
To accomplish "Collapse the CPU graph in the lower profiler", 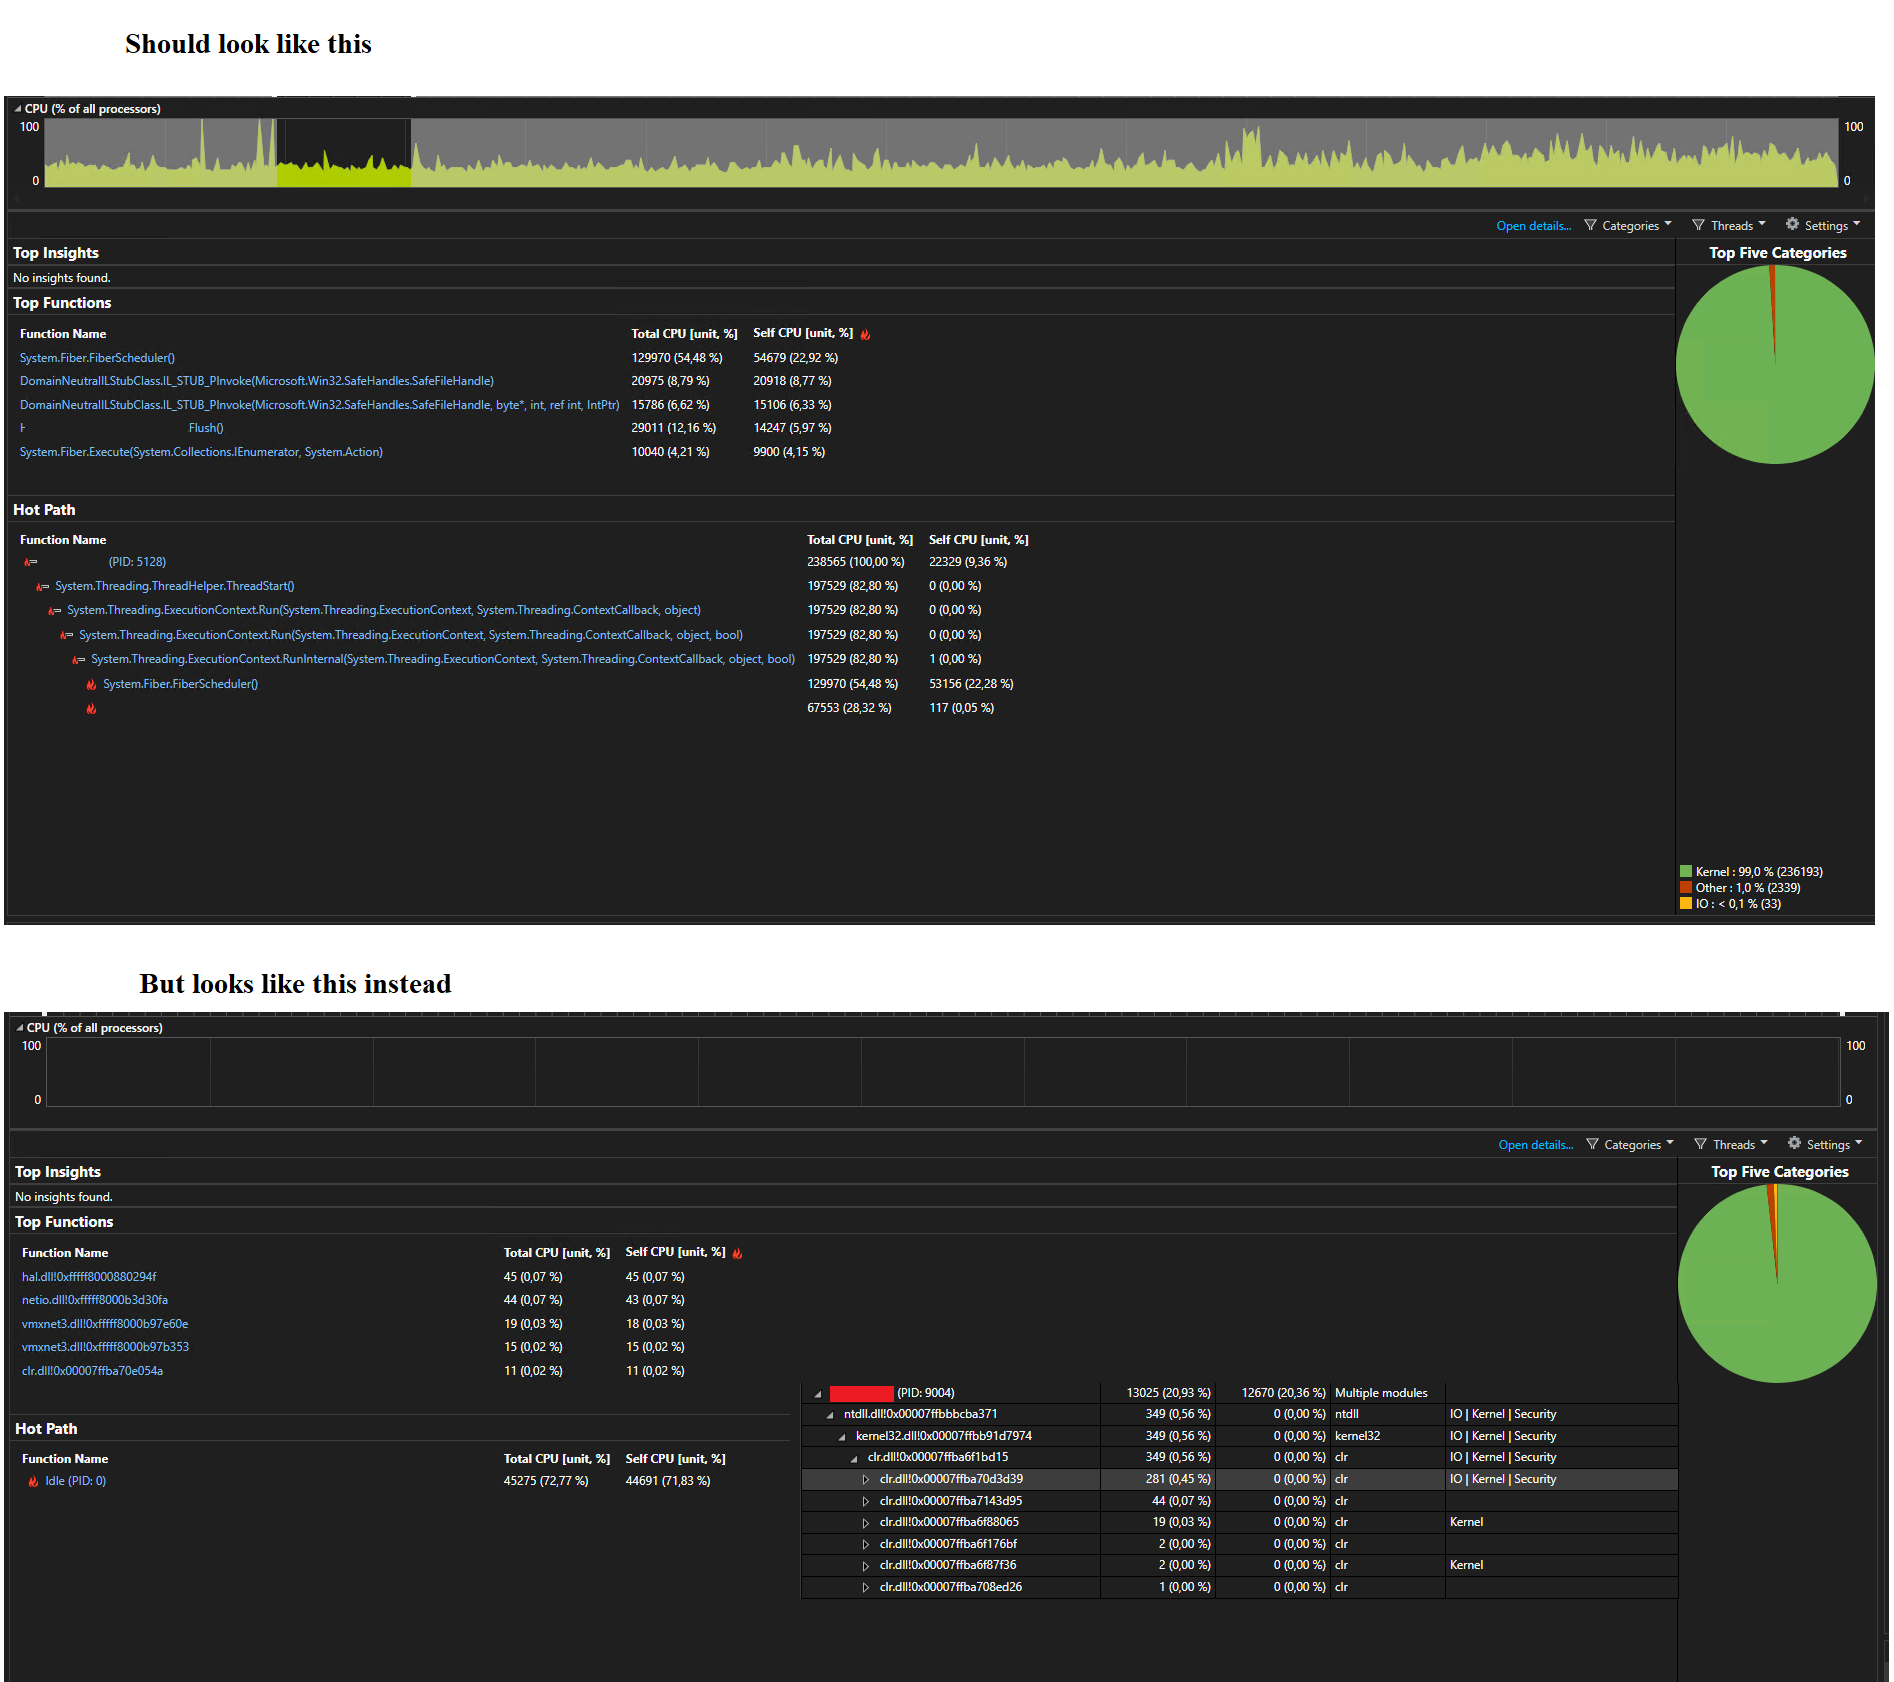I will coord(20,1028).
